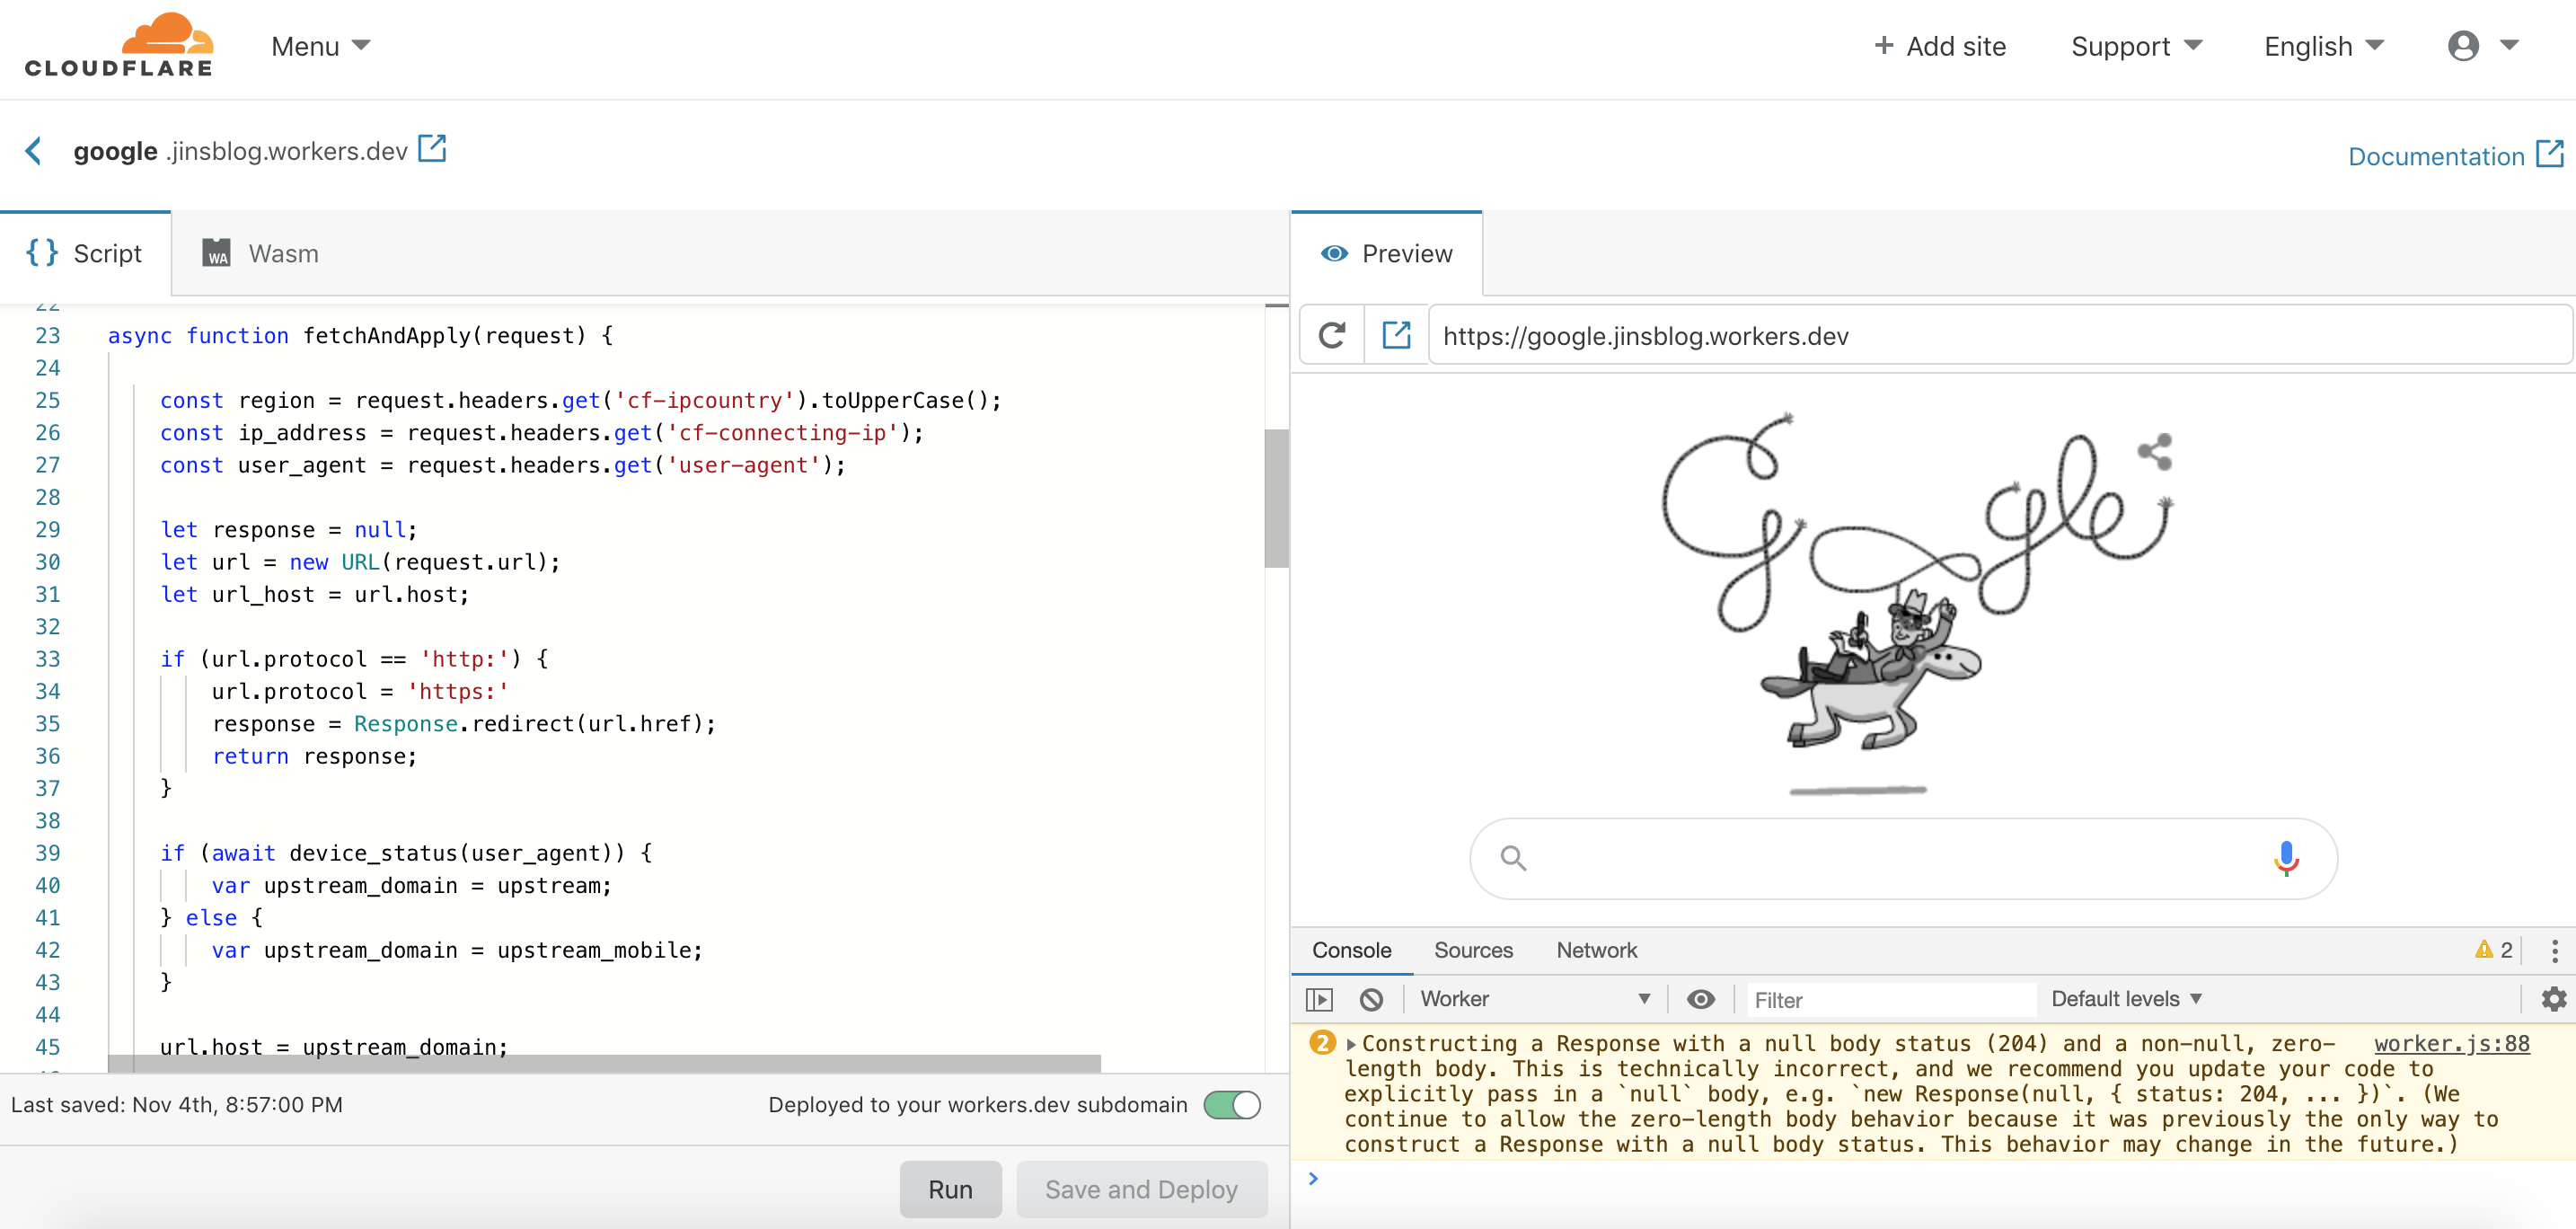Switch to the Wasm tab
Image resolution: width=2576 pixels, height=1229 pixels.
click(260, 253)
